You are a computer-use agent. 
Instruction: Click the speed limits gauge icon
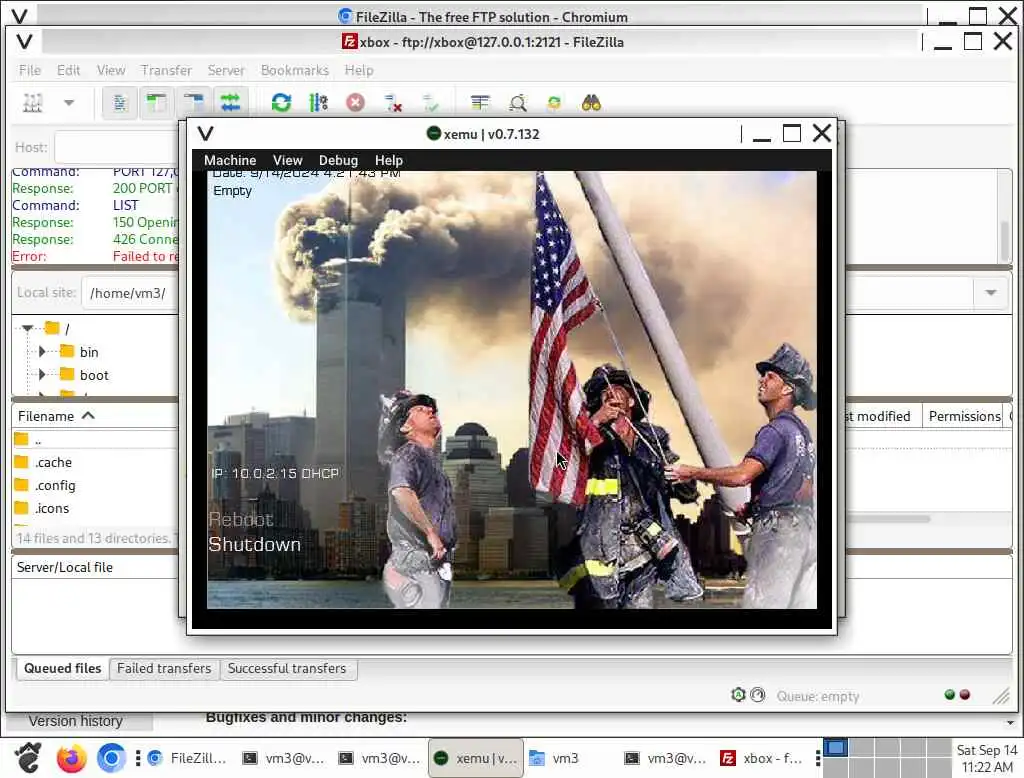point(758,695)
